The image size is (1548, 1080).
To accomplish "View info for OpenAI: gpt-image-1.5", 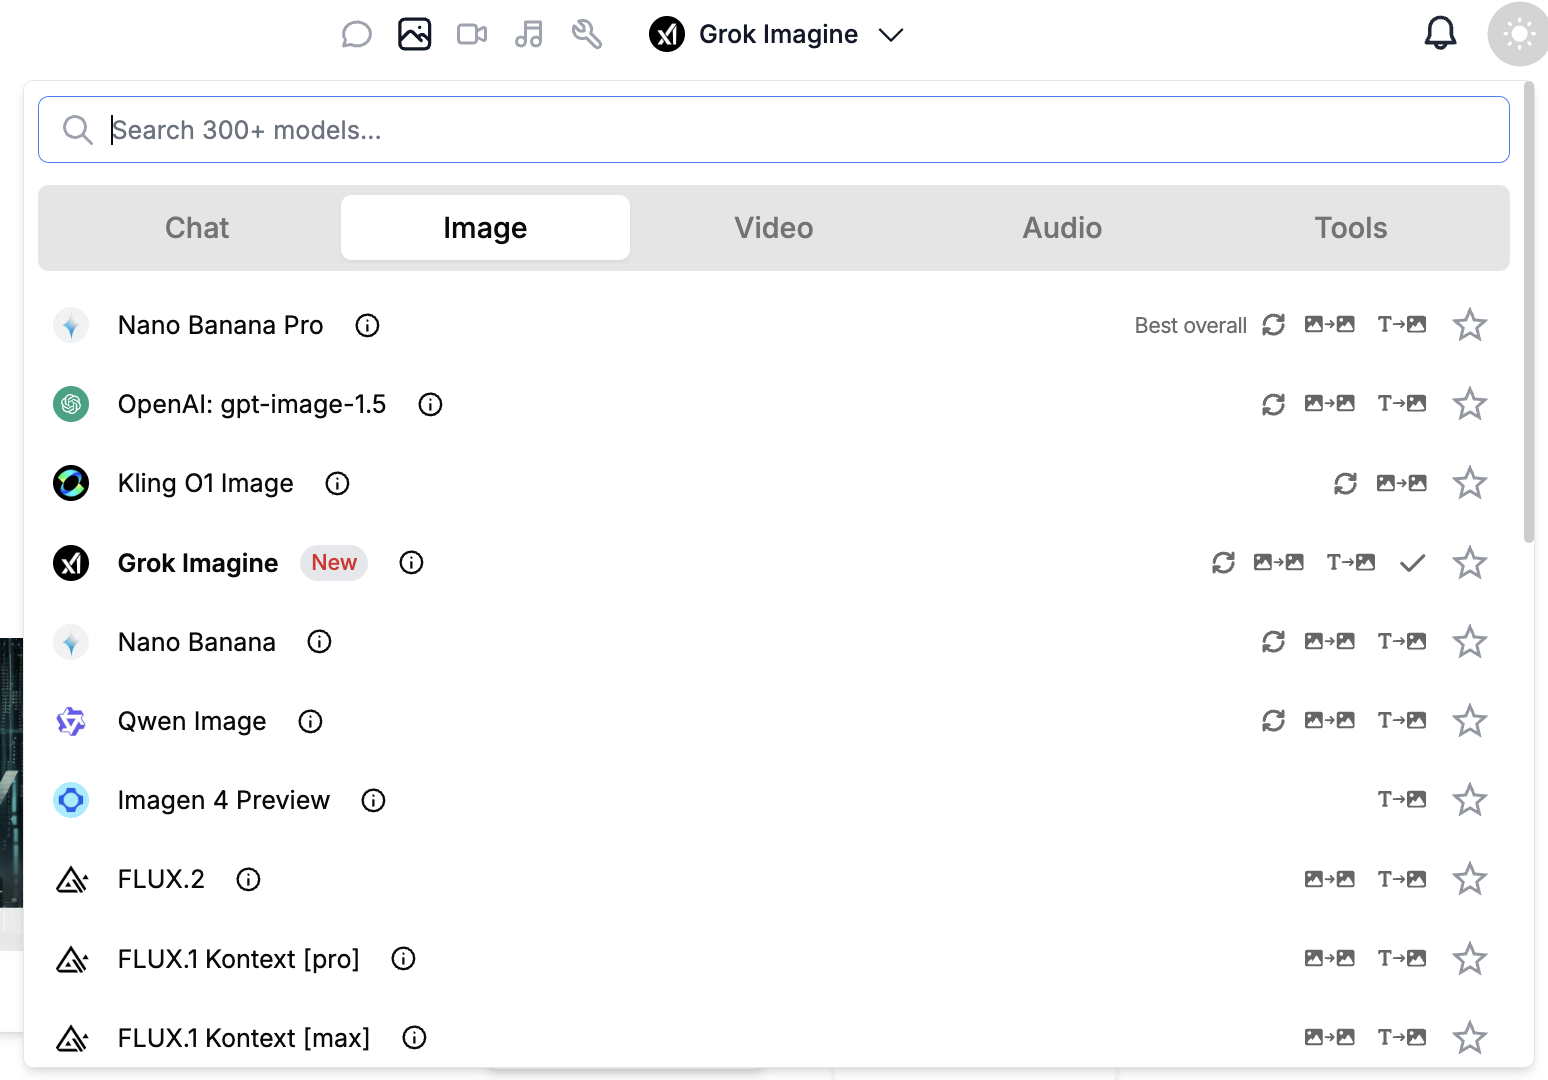I will click(430, 404).
